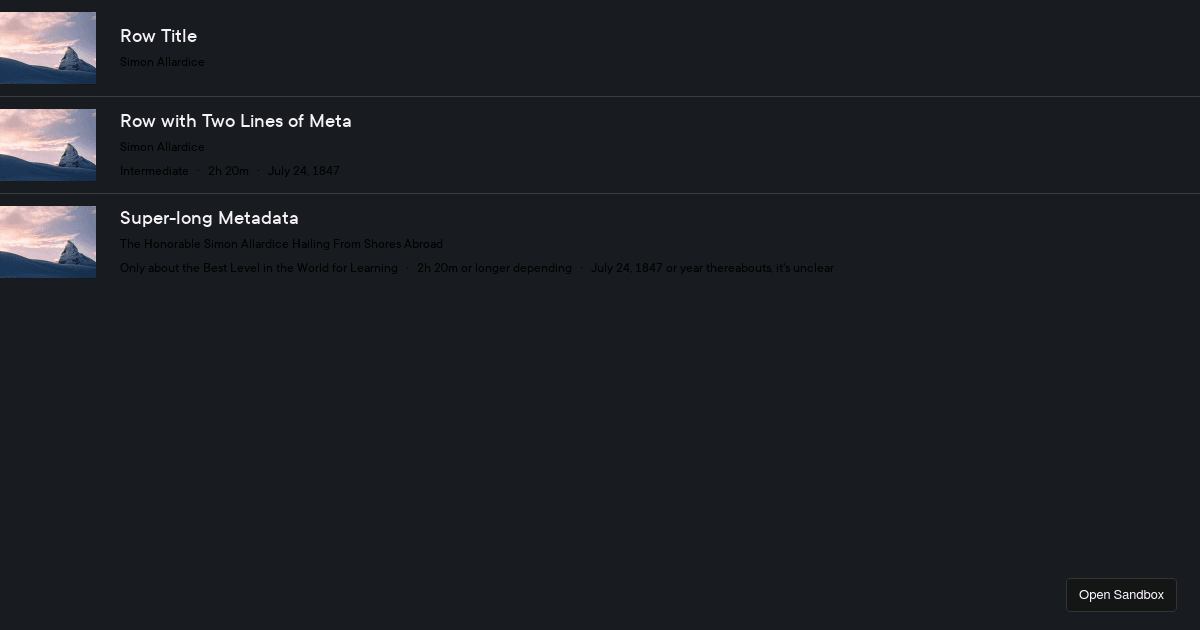The width and height of the screenshot is (1200, 630).
Task: Select the Super-long Metadata title
Action: pos(209,218)
